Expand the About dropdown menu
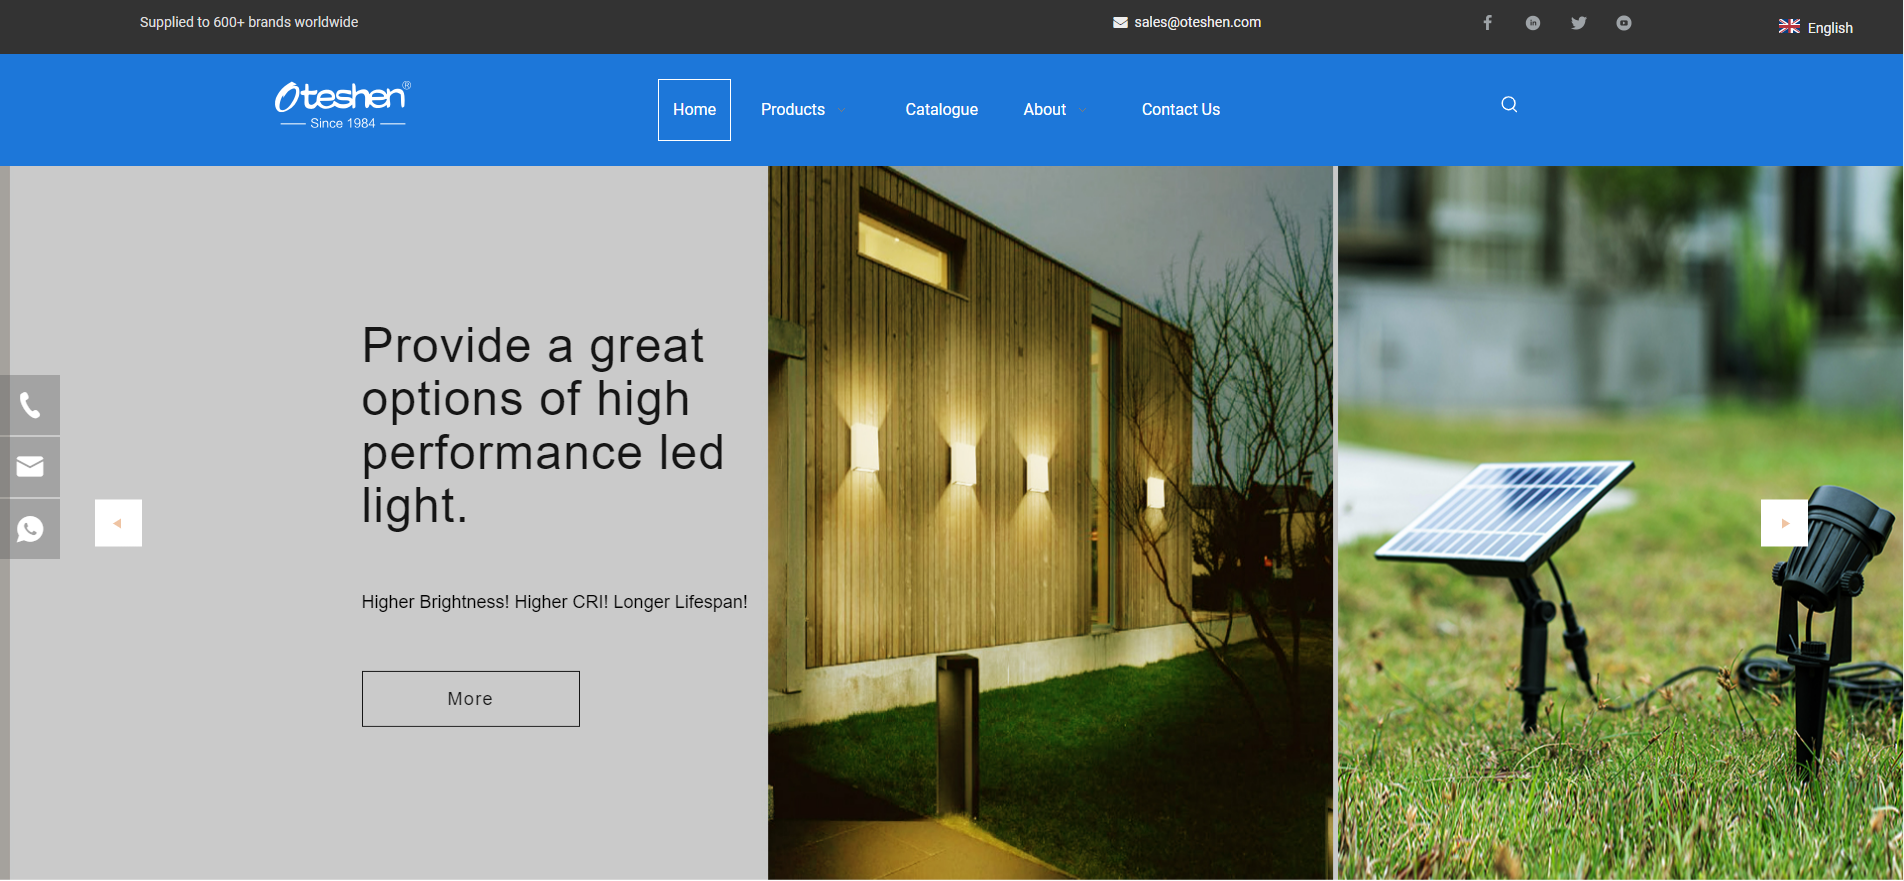 pyautogui.click(x=1054, y=110)
